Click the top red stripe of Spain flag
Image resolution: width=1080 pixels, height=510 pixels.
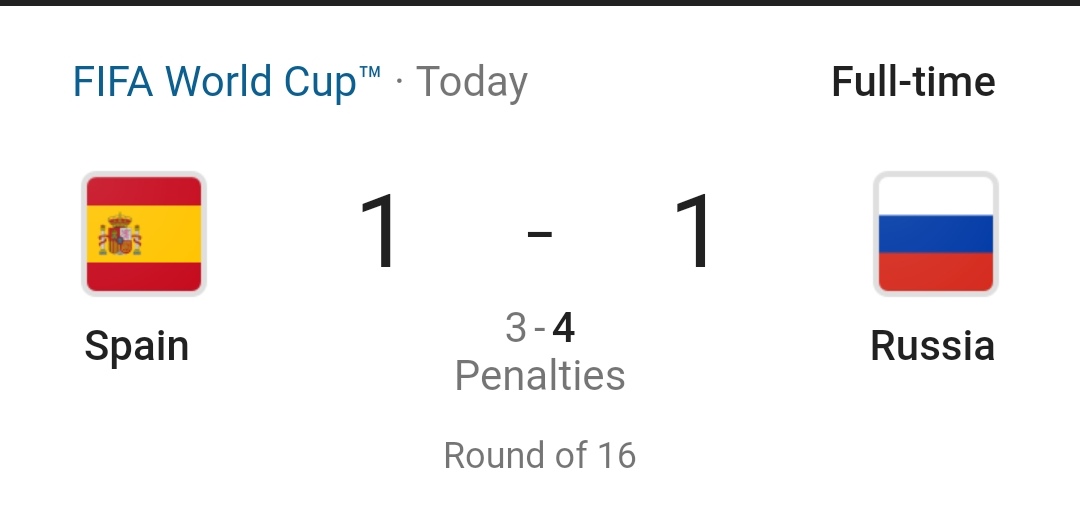pyautogui.click(x=144, y=191)
